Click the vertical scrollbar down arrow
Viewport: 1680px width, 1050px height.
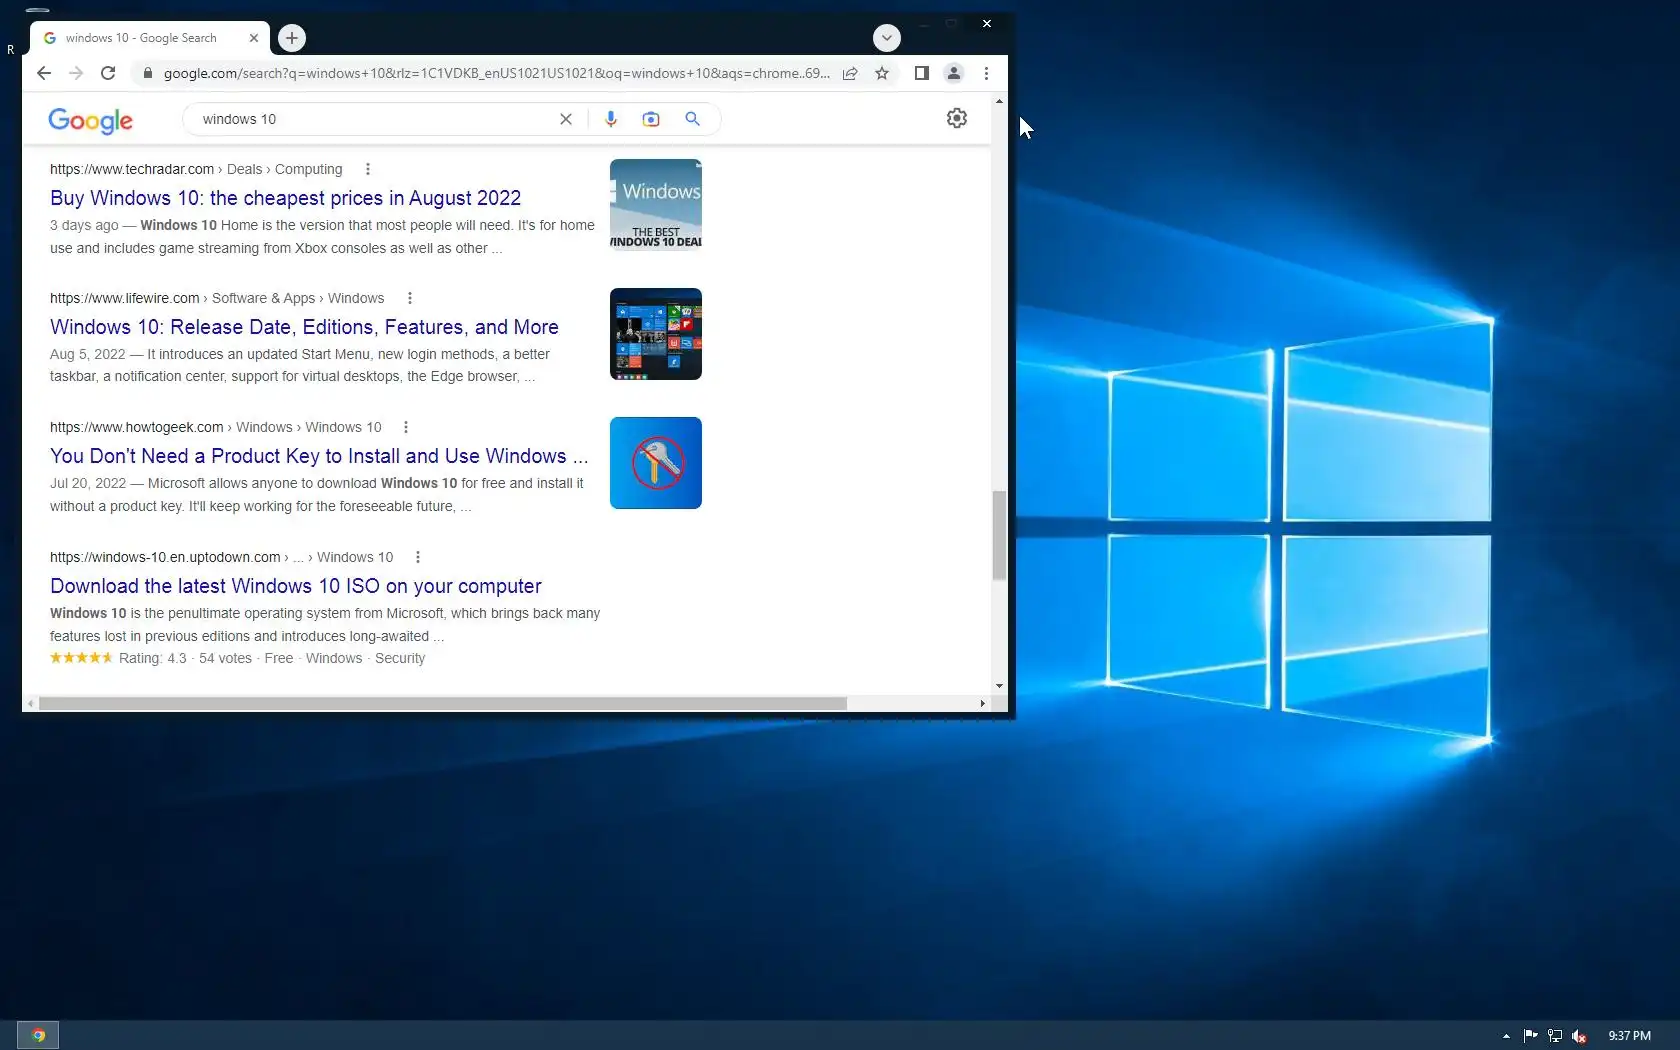[x=999, y=686]
